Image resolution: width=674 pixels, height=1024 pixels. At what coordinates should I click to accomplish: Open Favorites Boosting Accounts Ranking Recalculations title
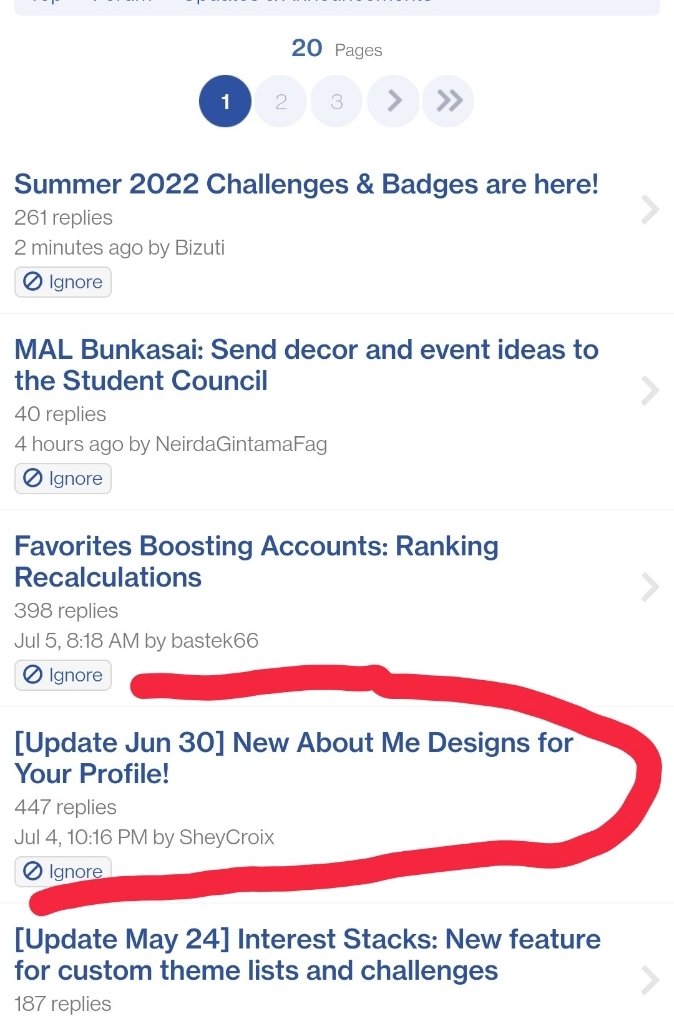pos(256,561)
